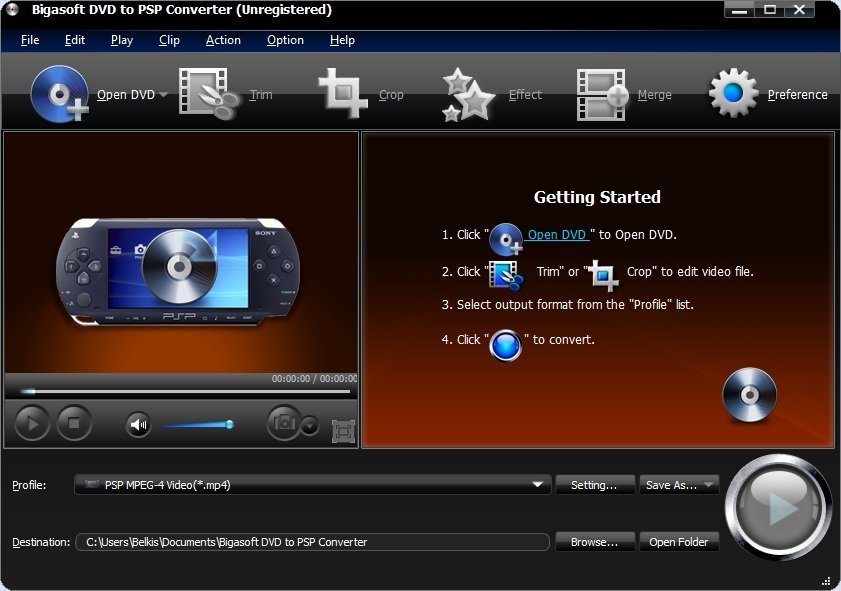Expand the snapshot options arrow
The height and width of the screenshot is (591, 841).
(x=310, y=426)
